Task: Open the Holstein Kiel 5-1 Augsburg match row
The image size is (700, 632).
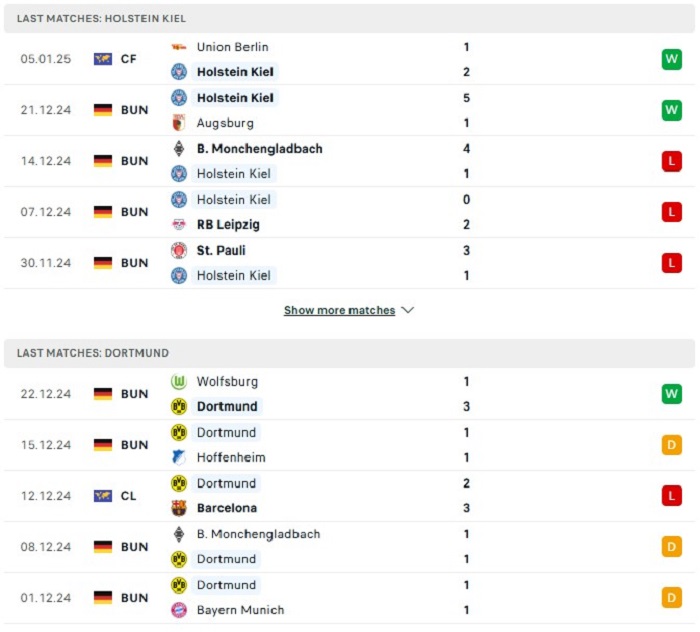Action: [349, 110]
